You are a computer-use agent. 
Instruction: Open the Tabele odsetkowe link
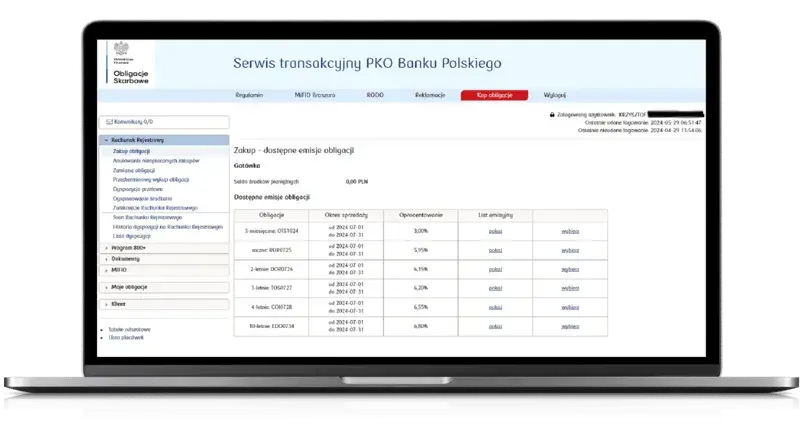pyautogui.click(x=130, y=330)
